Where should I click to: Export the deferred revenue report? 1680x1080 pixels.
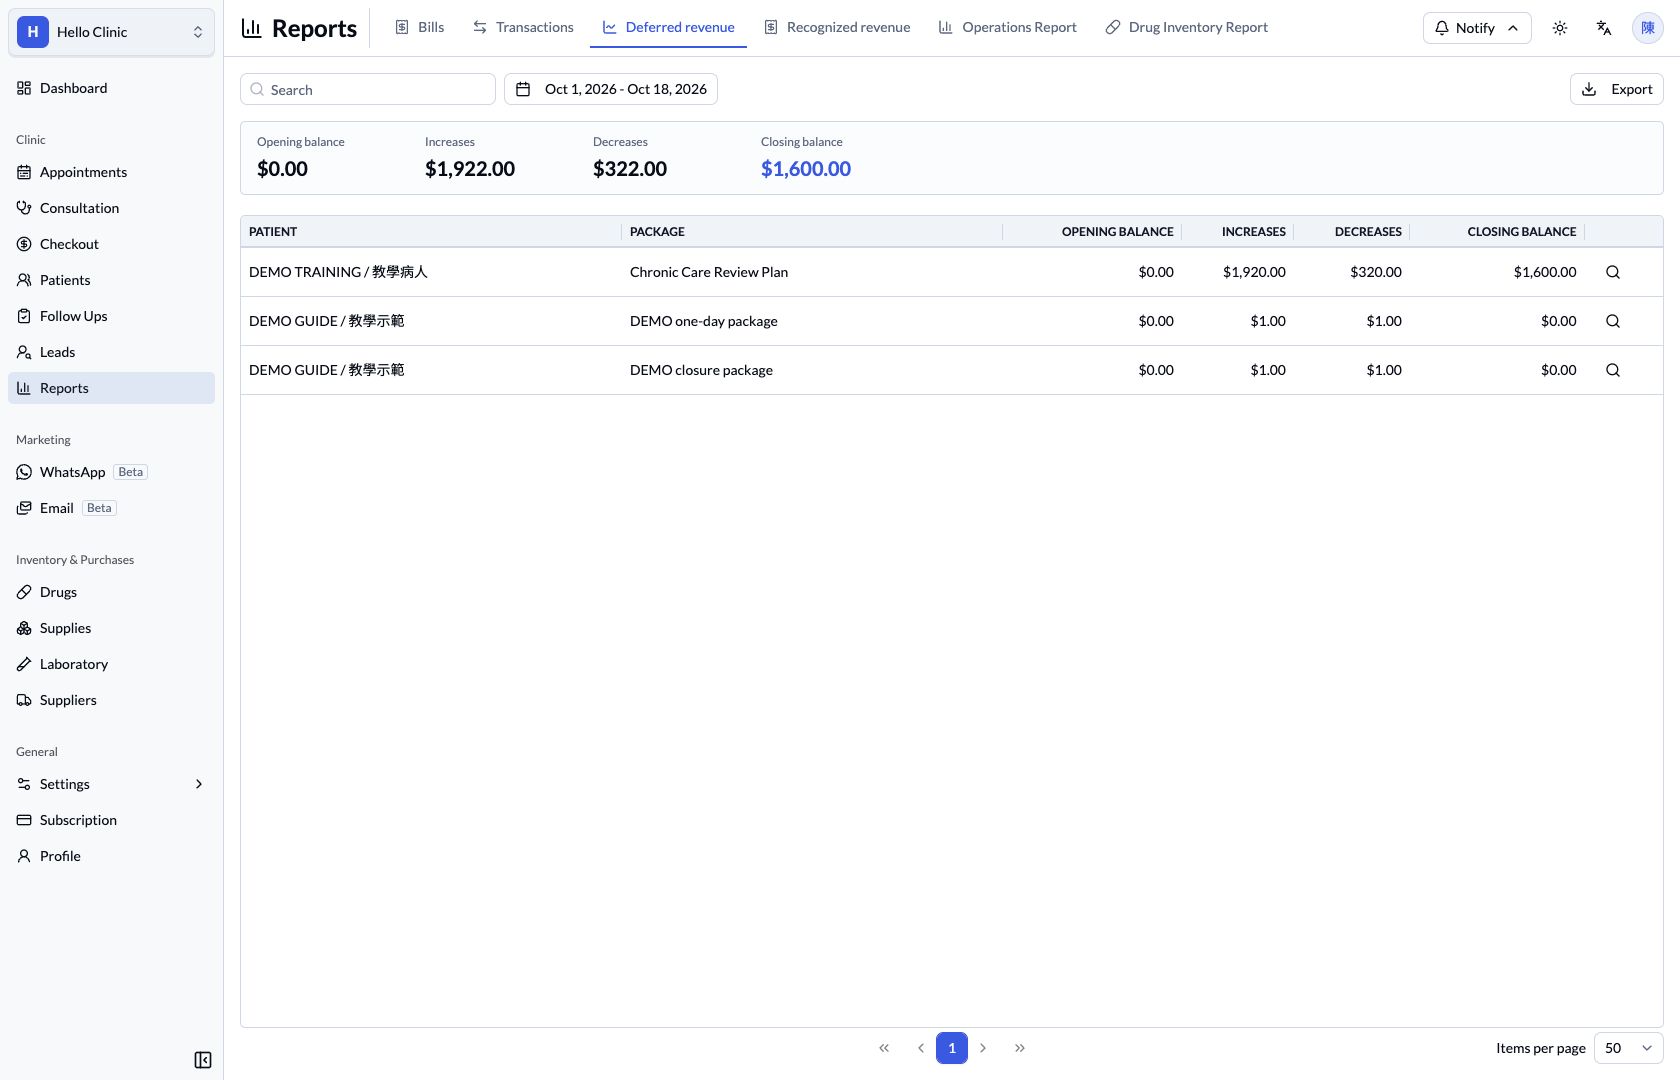[x=1617, y=89]
